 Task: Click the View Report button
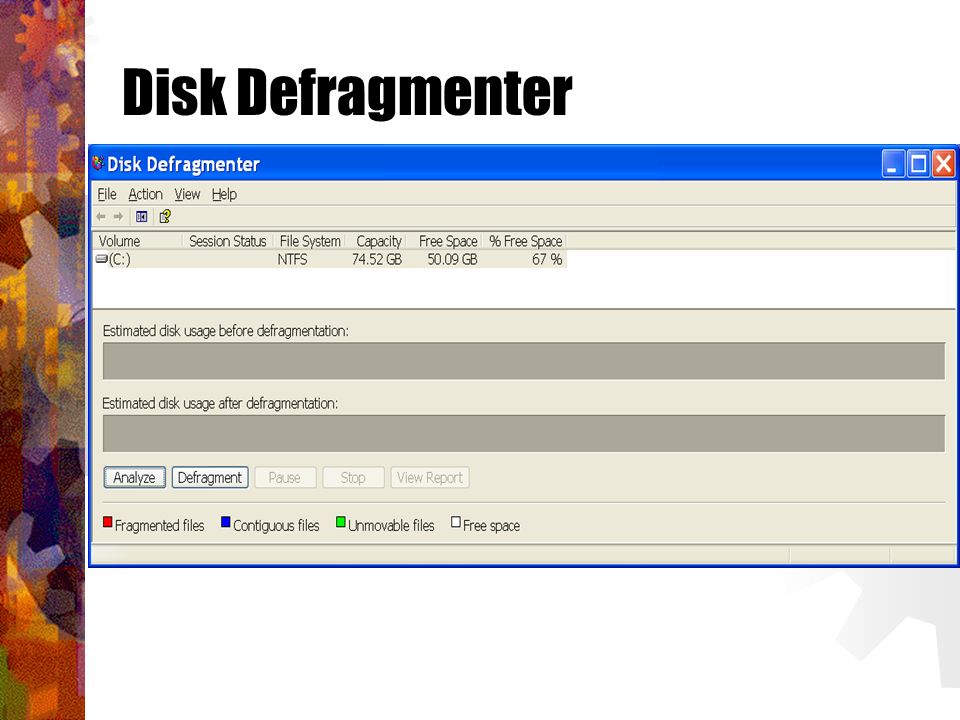(x=430, y=478)
